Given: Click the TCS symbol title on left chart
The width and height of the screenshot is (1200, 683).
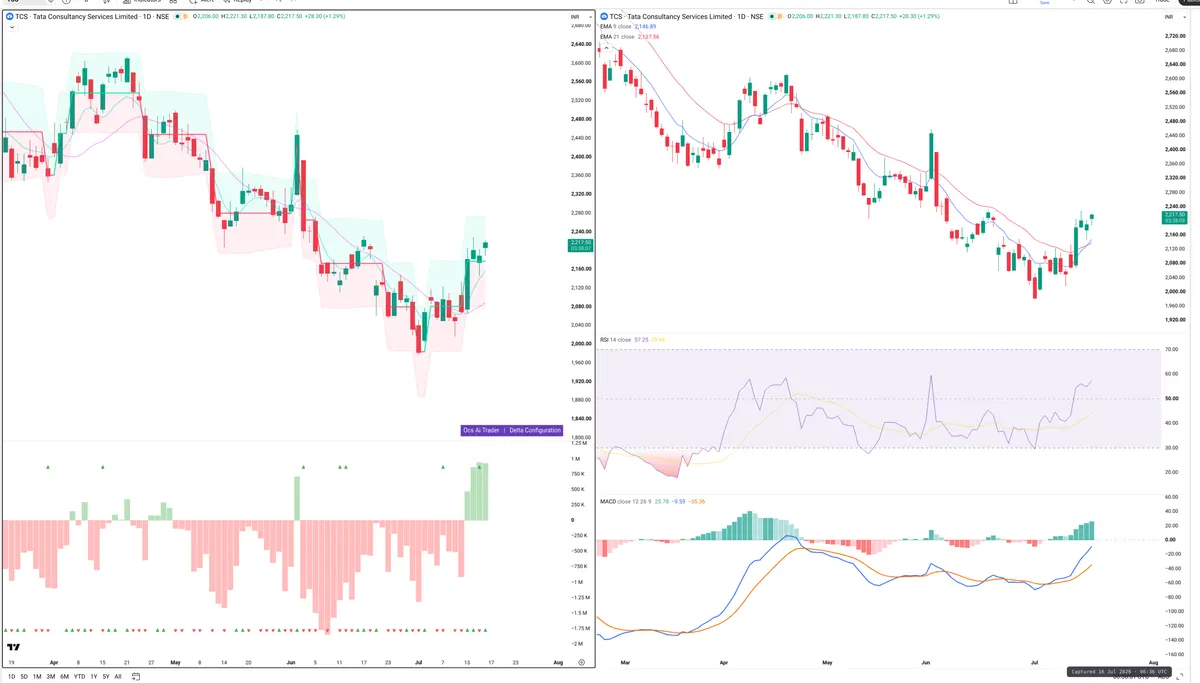Looking at the screenshot, I should [91, 17].
